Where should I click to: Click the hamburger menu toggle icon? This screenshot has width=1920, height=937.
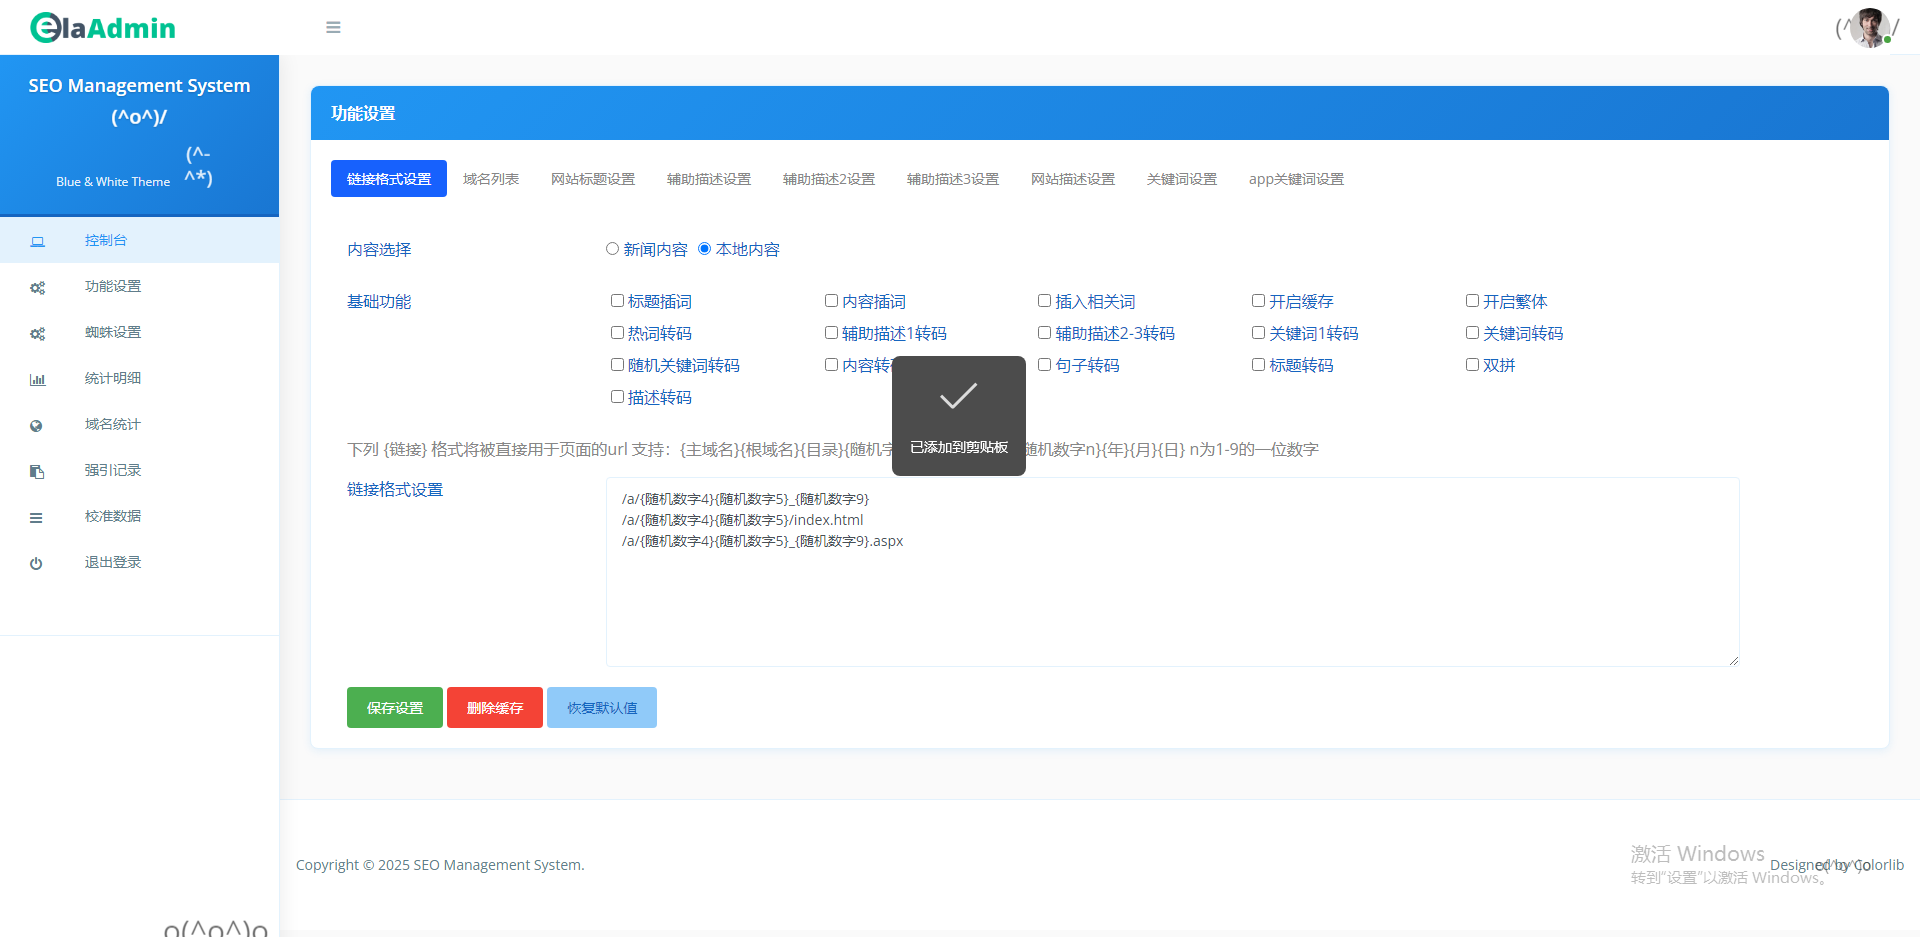click(333, 28)
